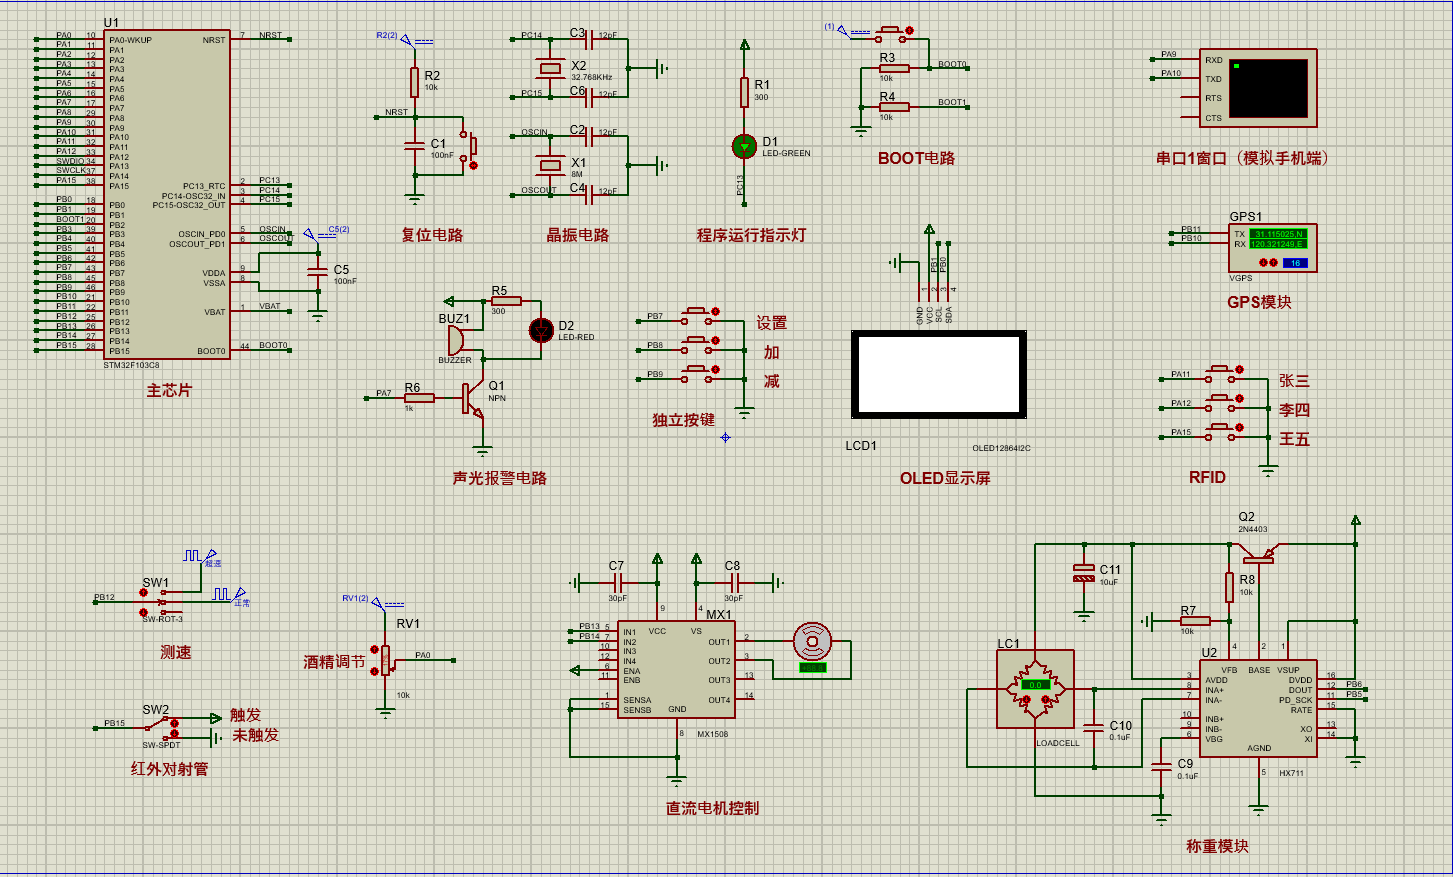This screenshot has height=877, width=1453.
Task: Click the 红外对射管 label
Action: (x=170, y=769)
